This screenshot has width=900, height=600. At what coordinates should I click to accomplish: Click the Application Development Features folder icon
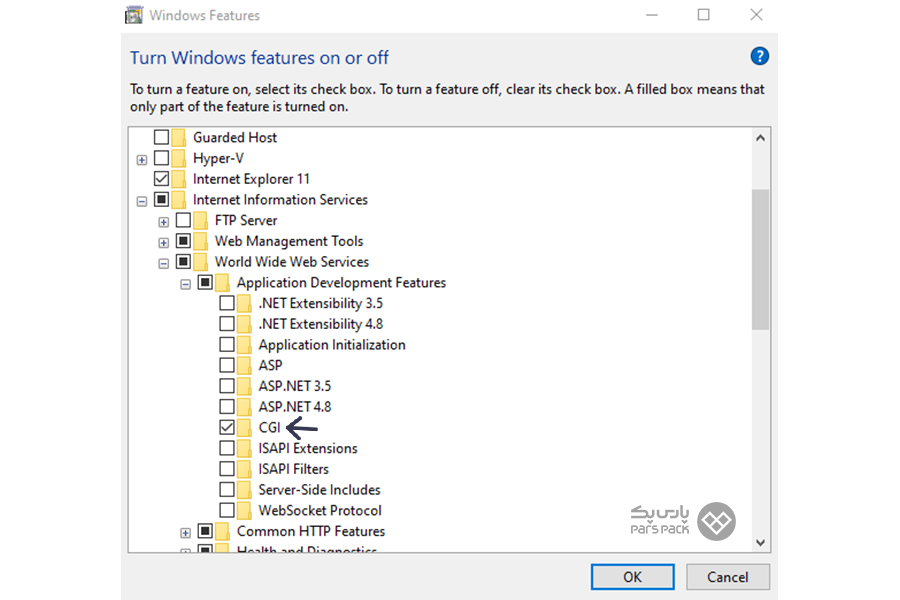pyautogui.click(x=222, y=282)
